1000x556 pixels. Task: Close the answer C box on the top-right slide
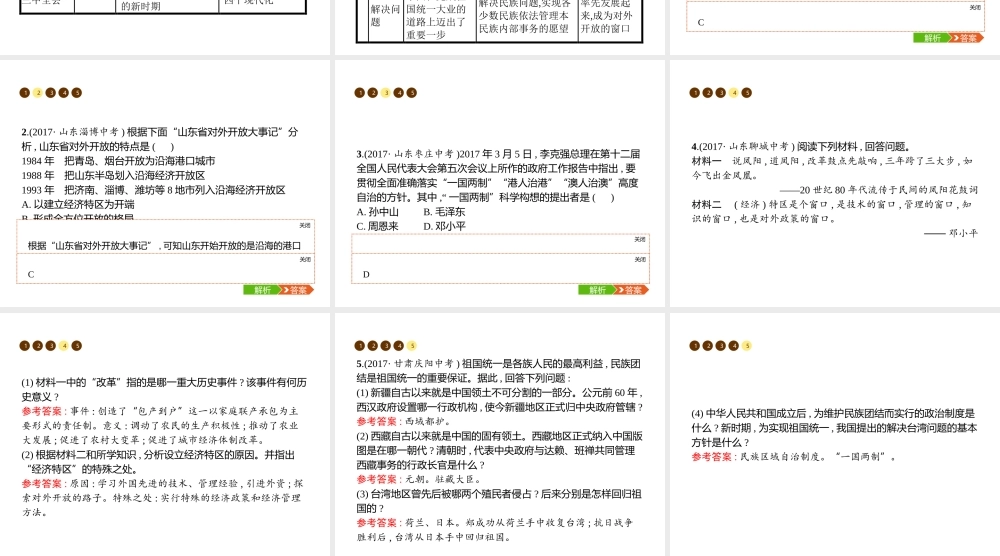975,8
